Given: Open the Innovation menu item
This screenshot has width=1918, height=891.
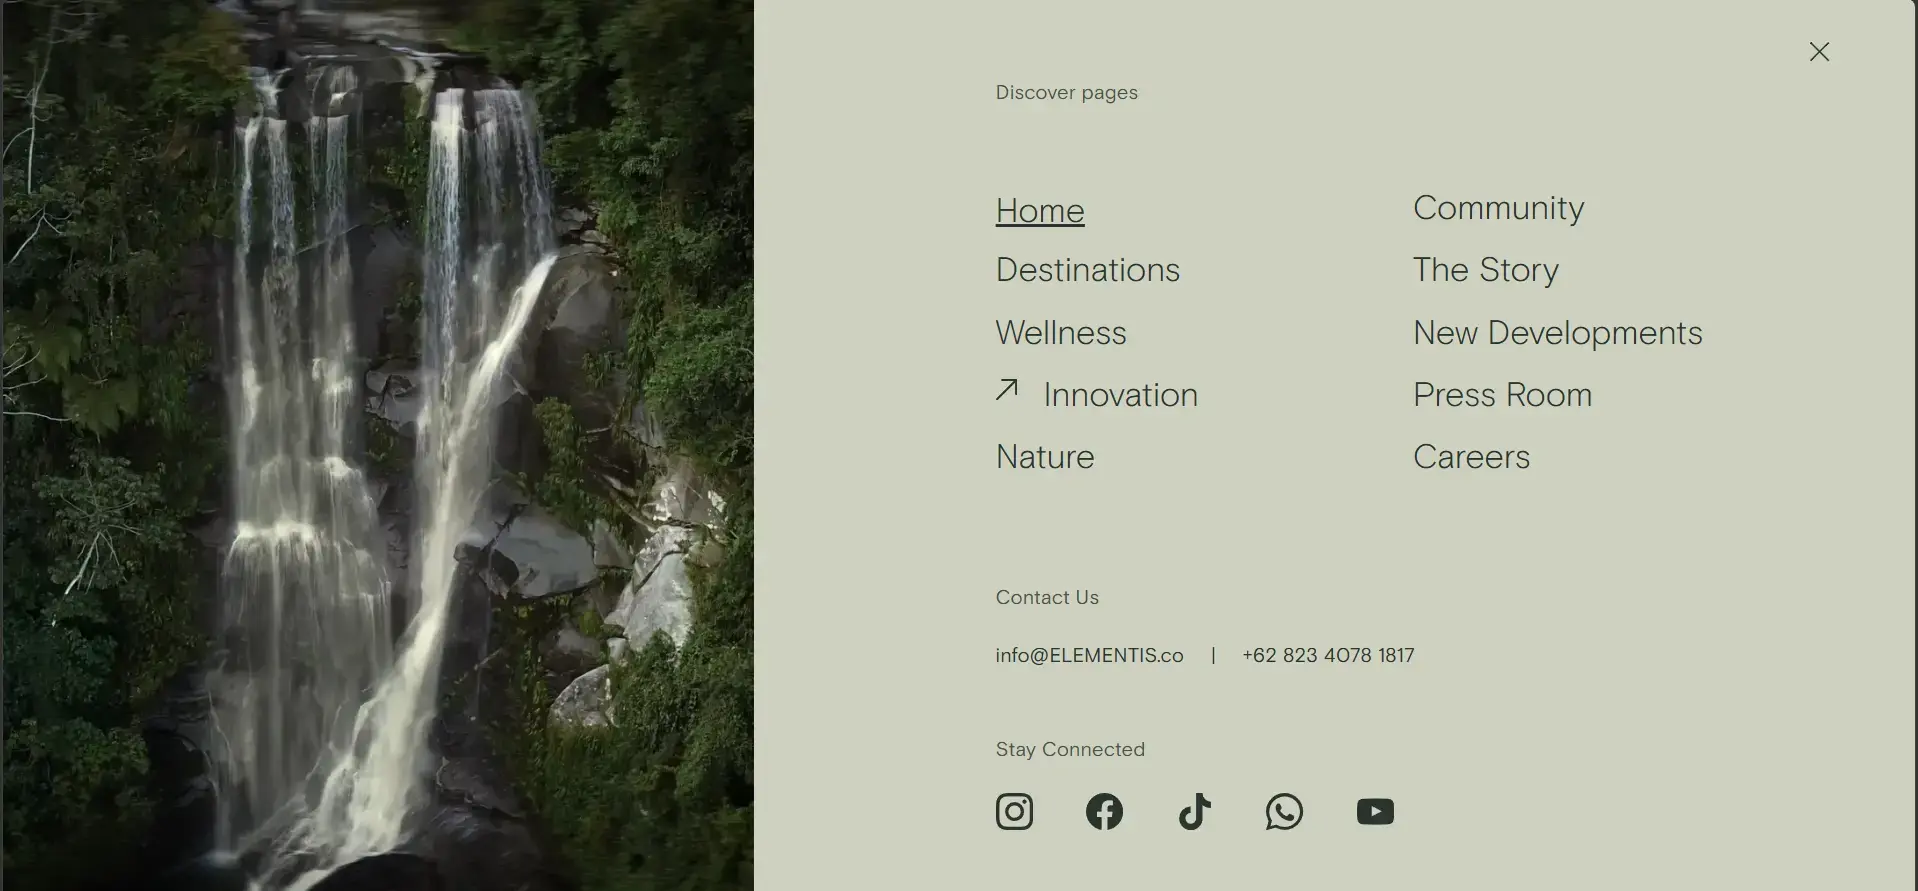Looking at the screenshot, I should point(1120,395).
